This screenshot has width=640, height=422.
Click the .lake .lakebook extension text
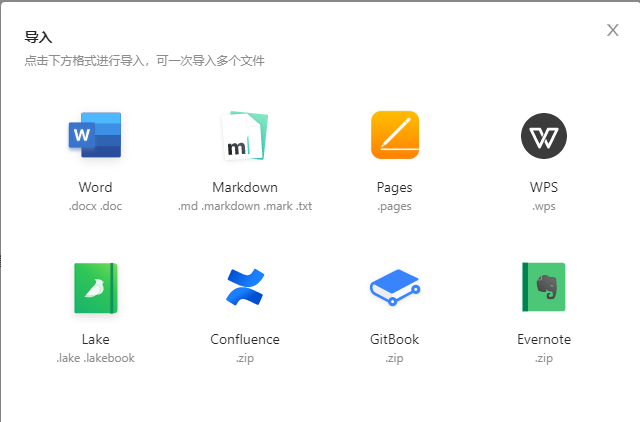[96, 358]
